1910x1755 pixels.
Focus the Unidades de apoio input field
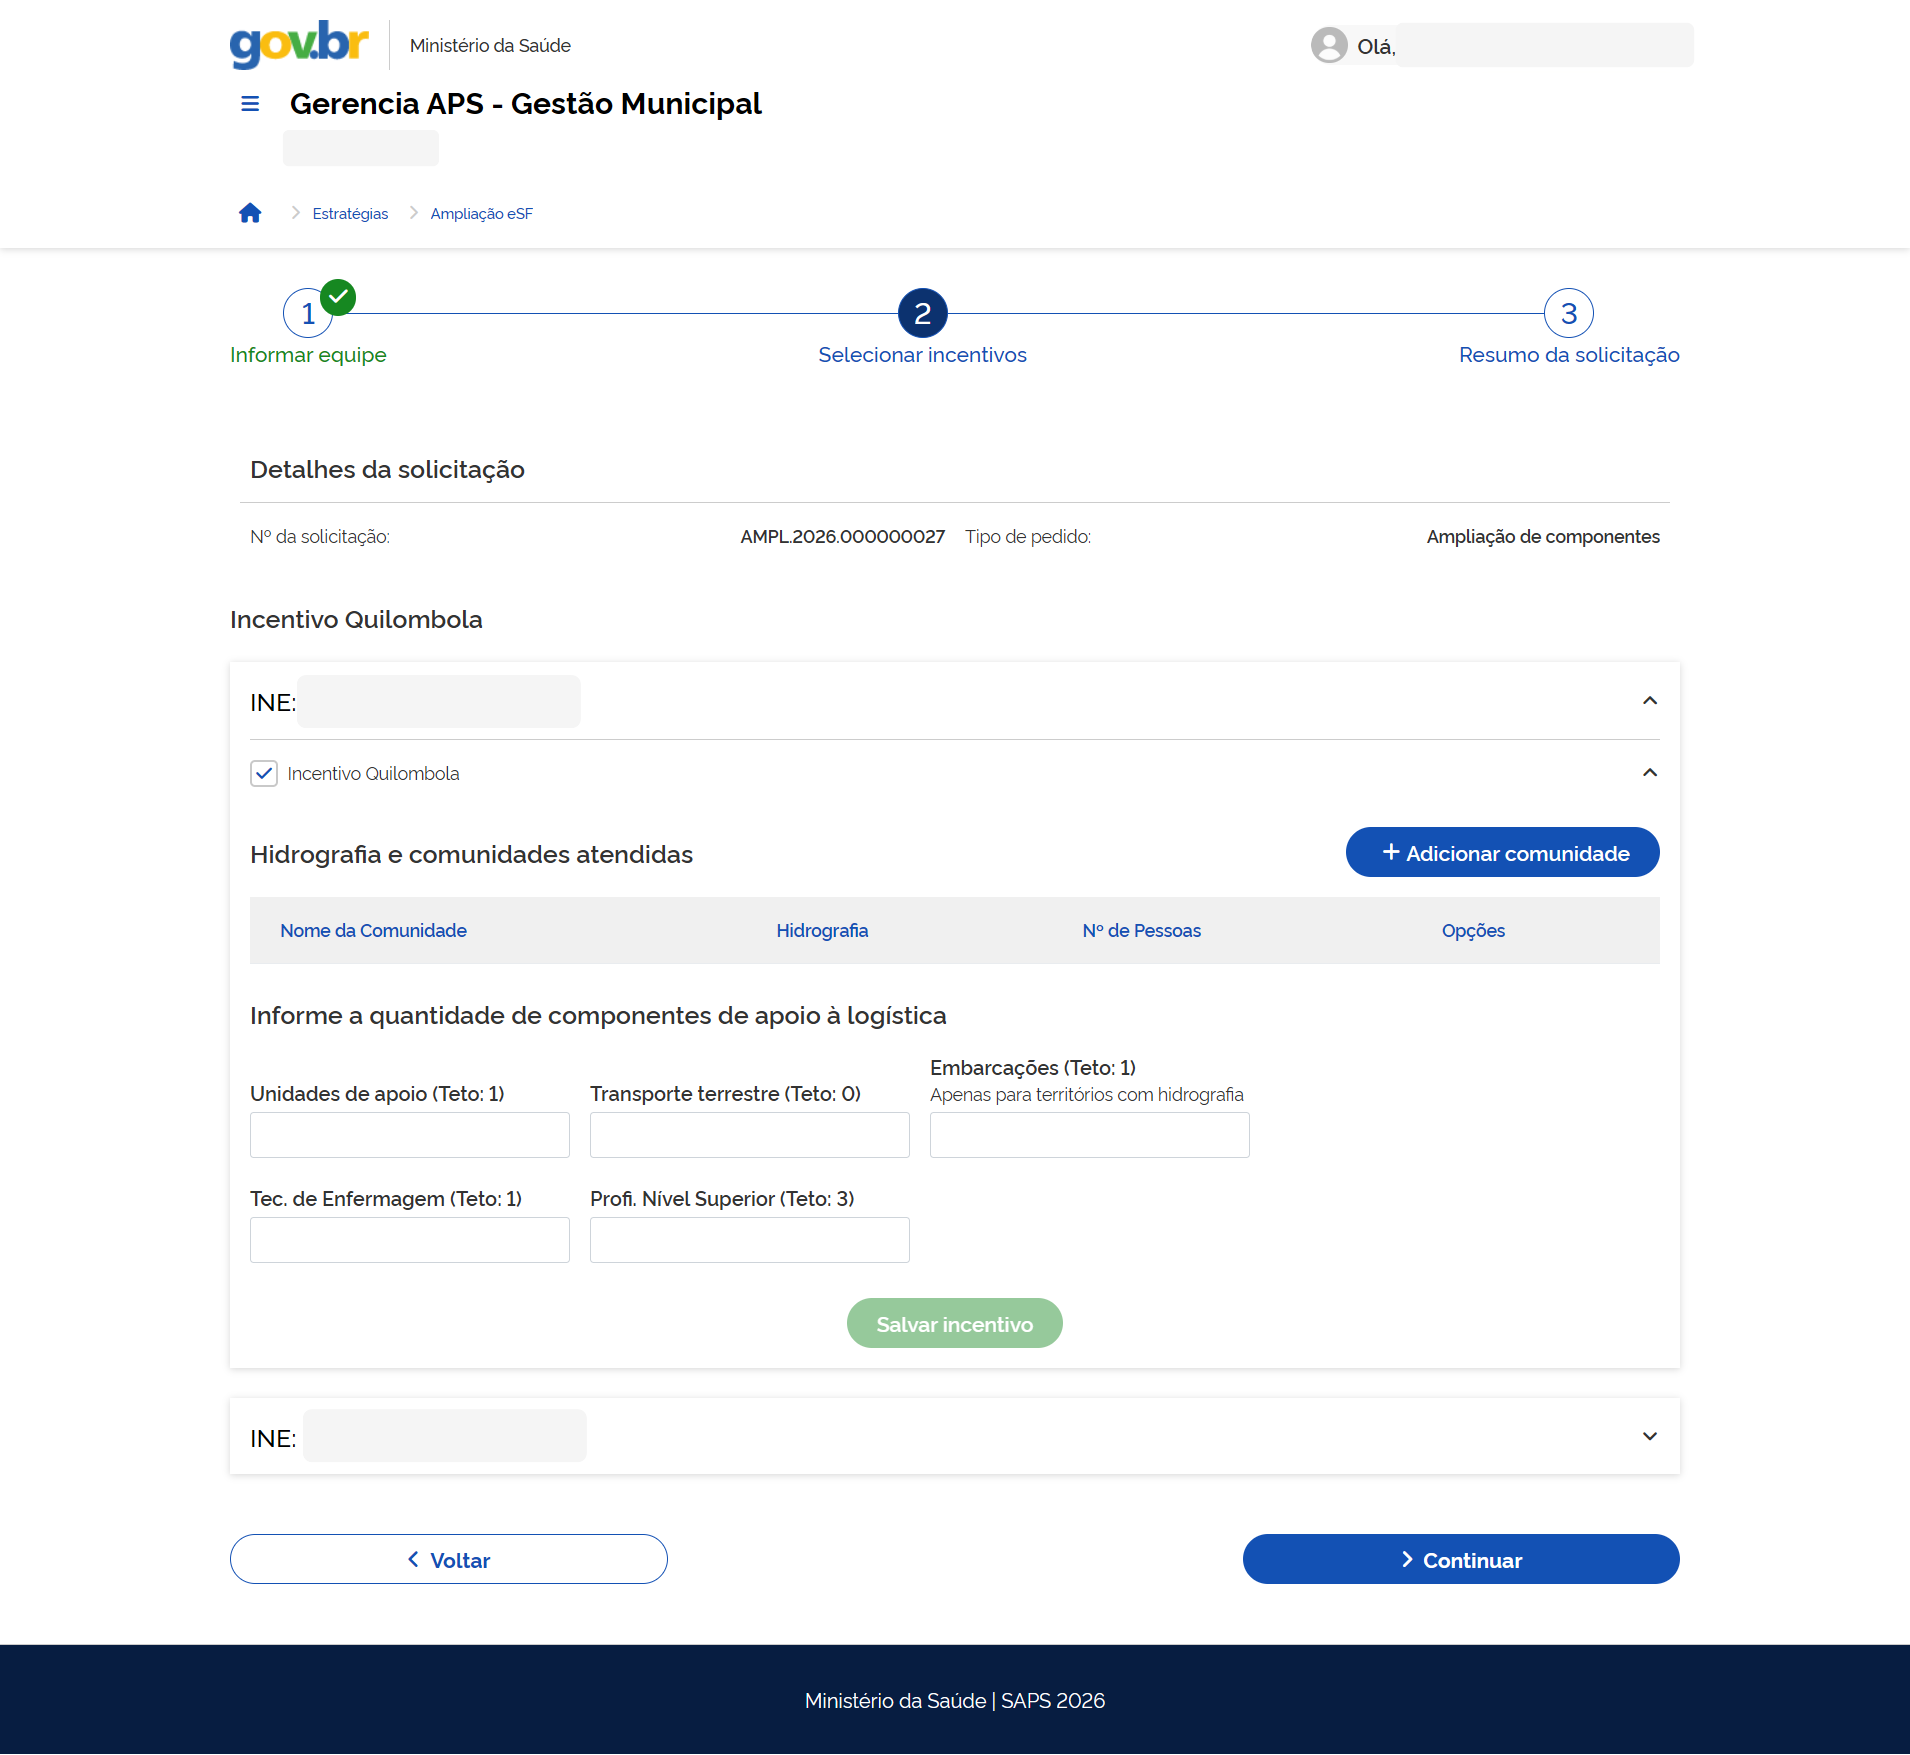410,1136
